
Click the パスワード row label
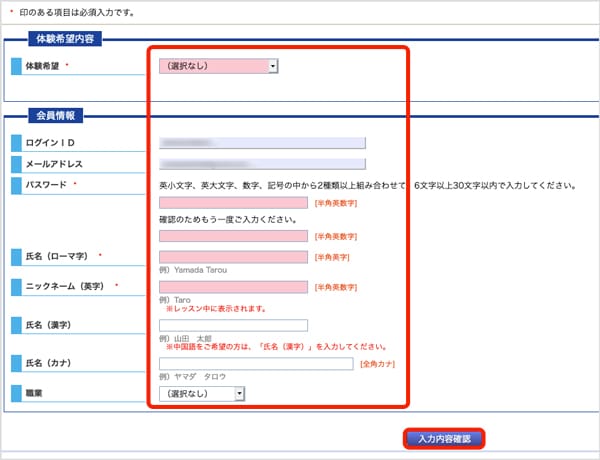tap(46, 185)
